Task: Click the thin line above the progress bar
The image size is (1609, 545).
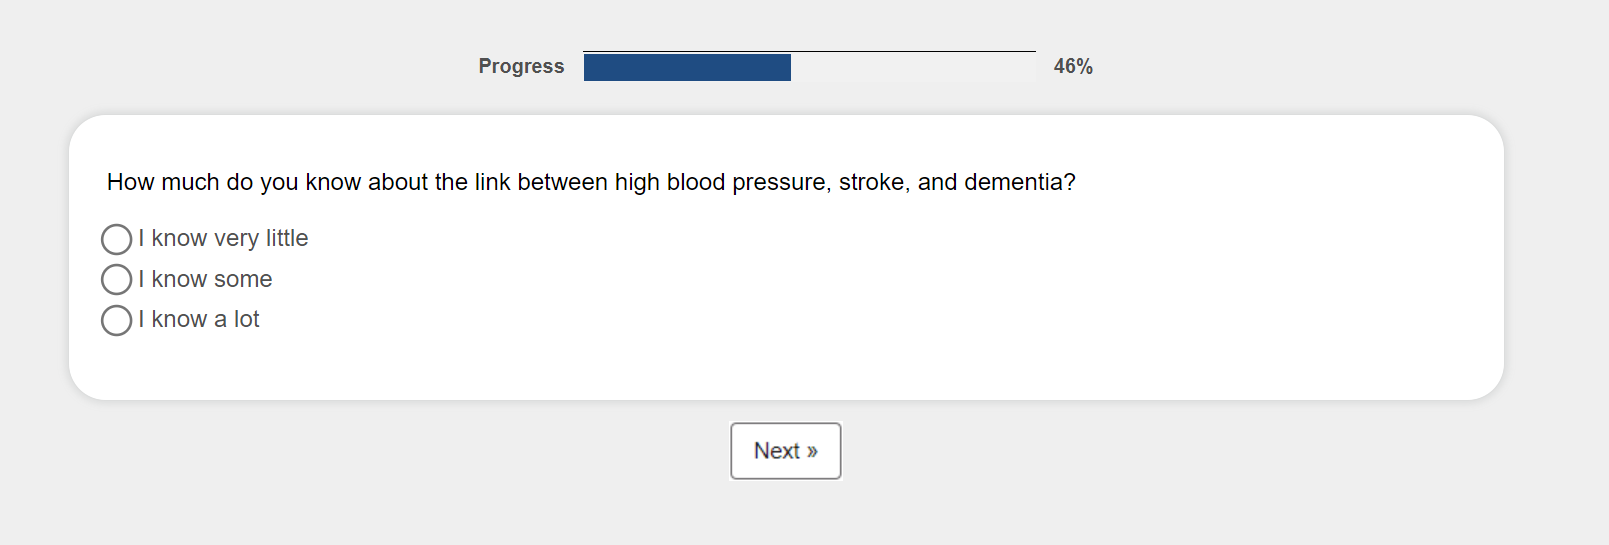Action: tap(809, 51)
